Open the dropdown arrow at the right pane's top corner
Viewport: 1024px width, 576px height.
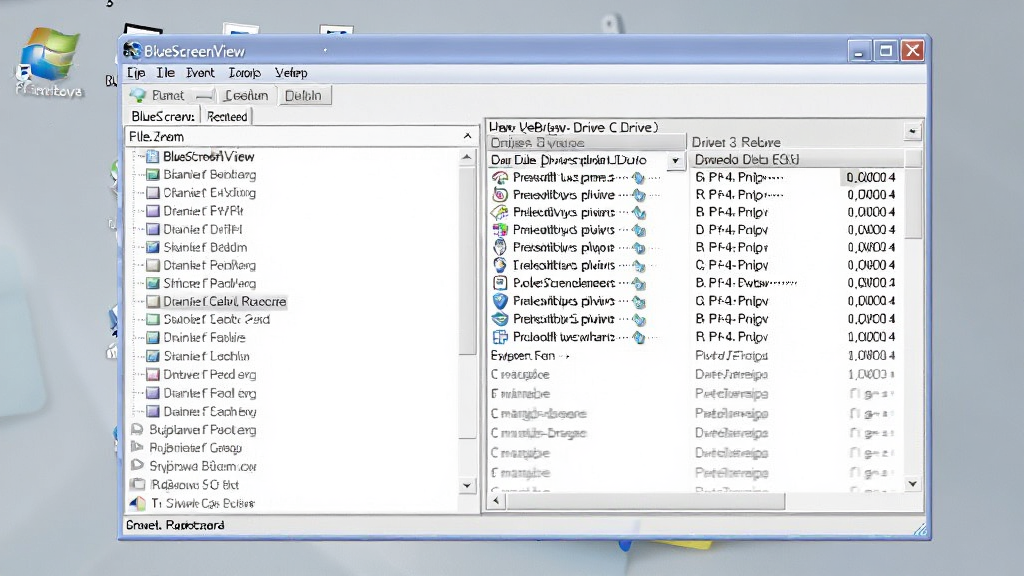point(912,131)
